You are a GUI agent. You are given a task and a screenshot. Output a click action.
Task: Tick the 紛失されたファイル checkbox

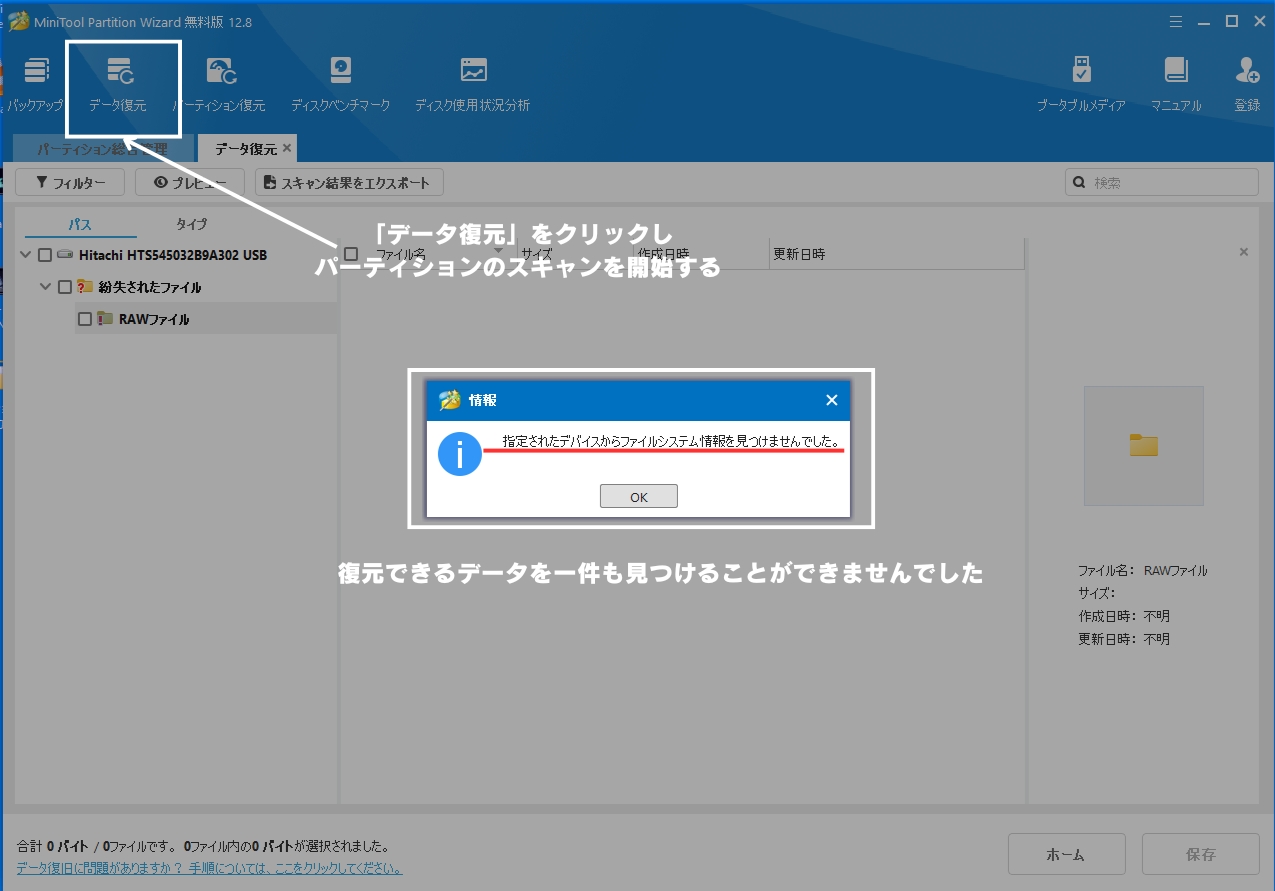pos(65,287)
